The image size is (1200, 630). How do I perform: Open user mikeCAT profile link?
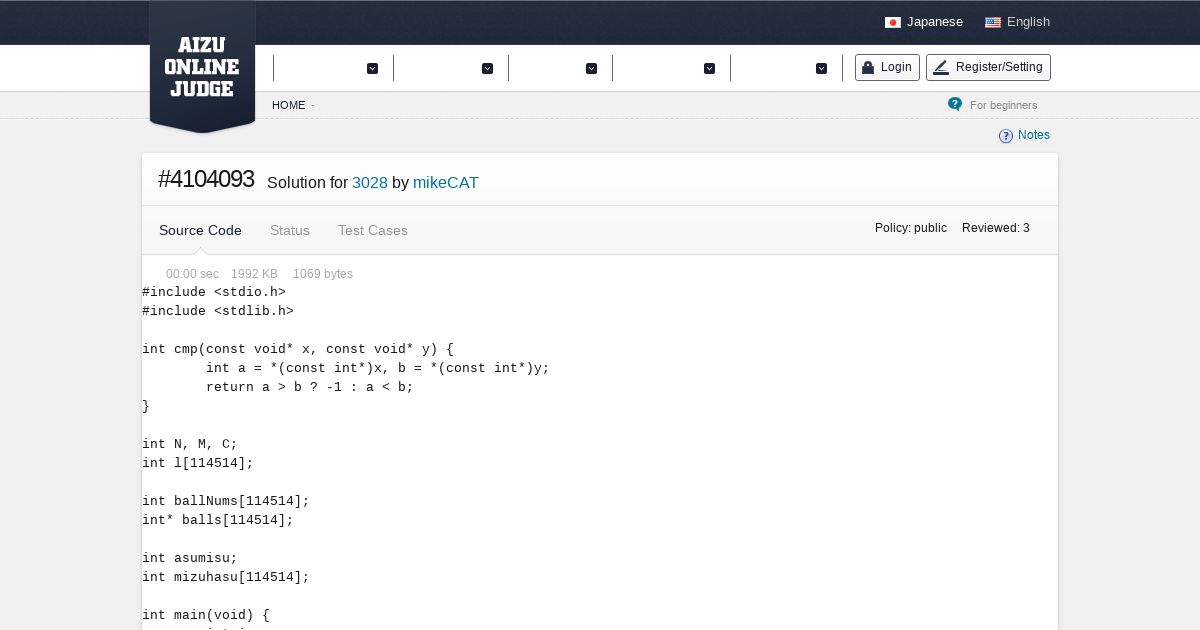pos(446,183)
